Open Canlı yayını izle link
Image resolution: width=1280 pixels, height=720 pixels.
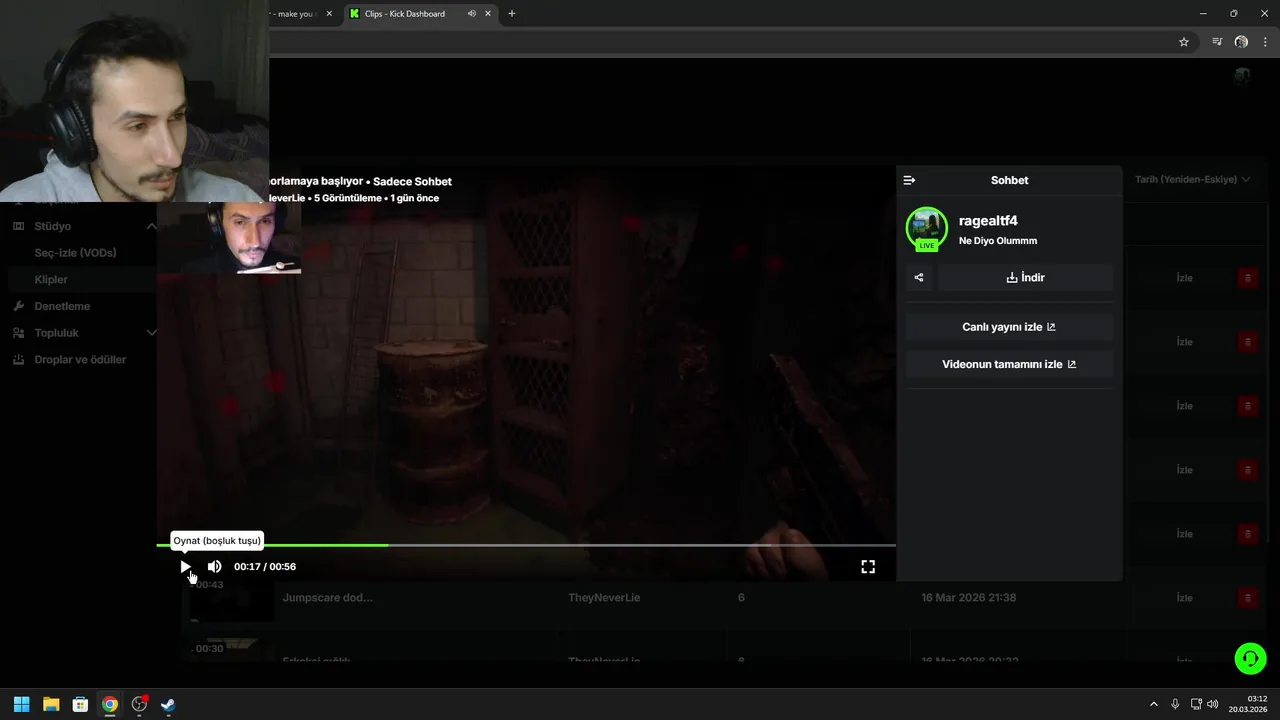pyautogui.click(x=1009, y=327)
